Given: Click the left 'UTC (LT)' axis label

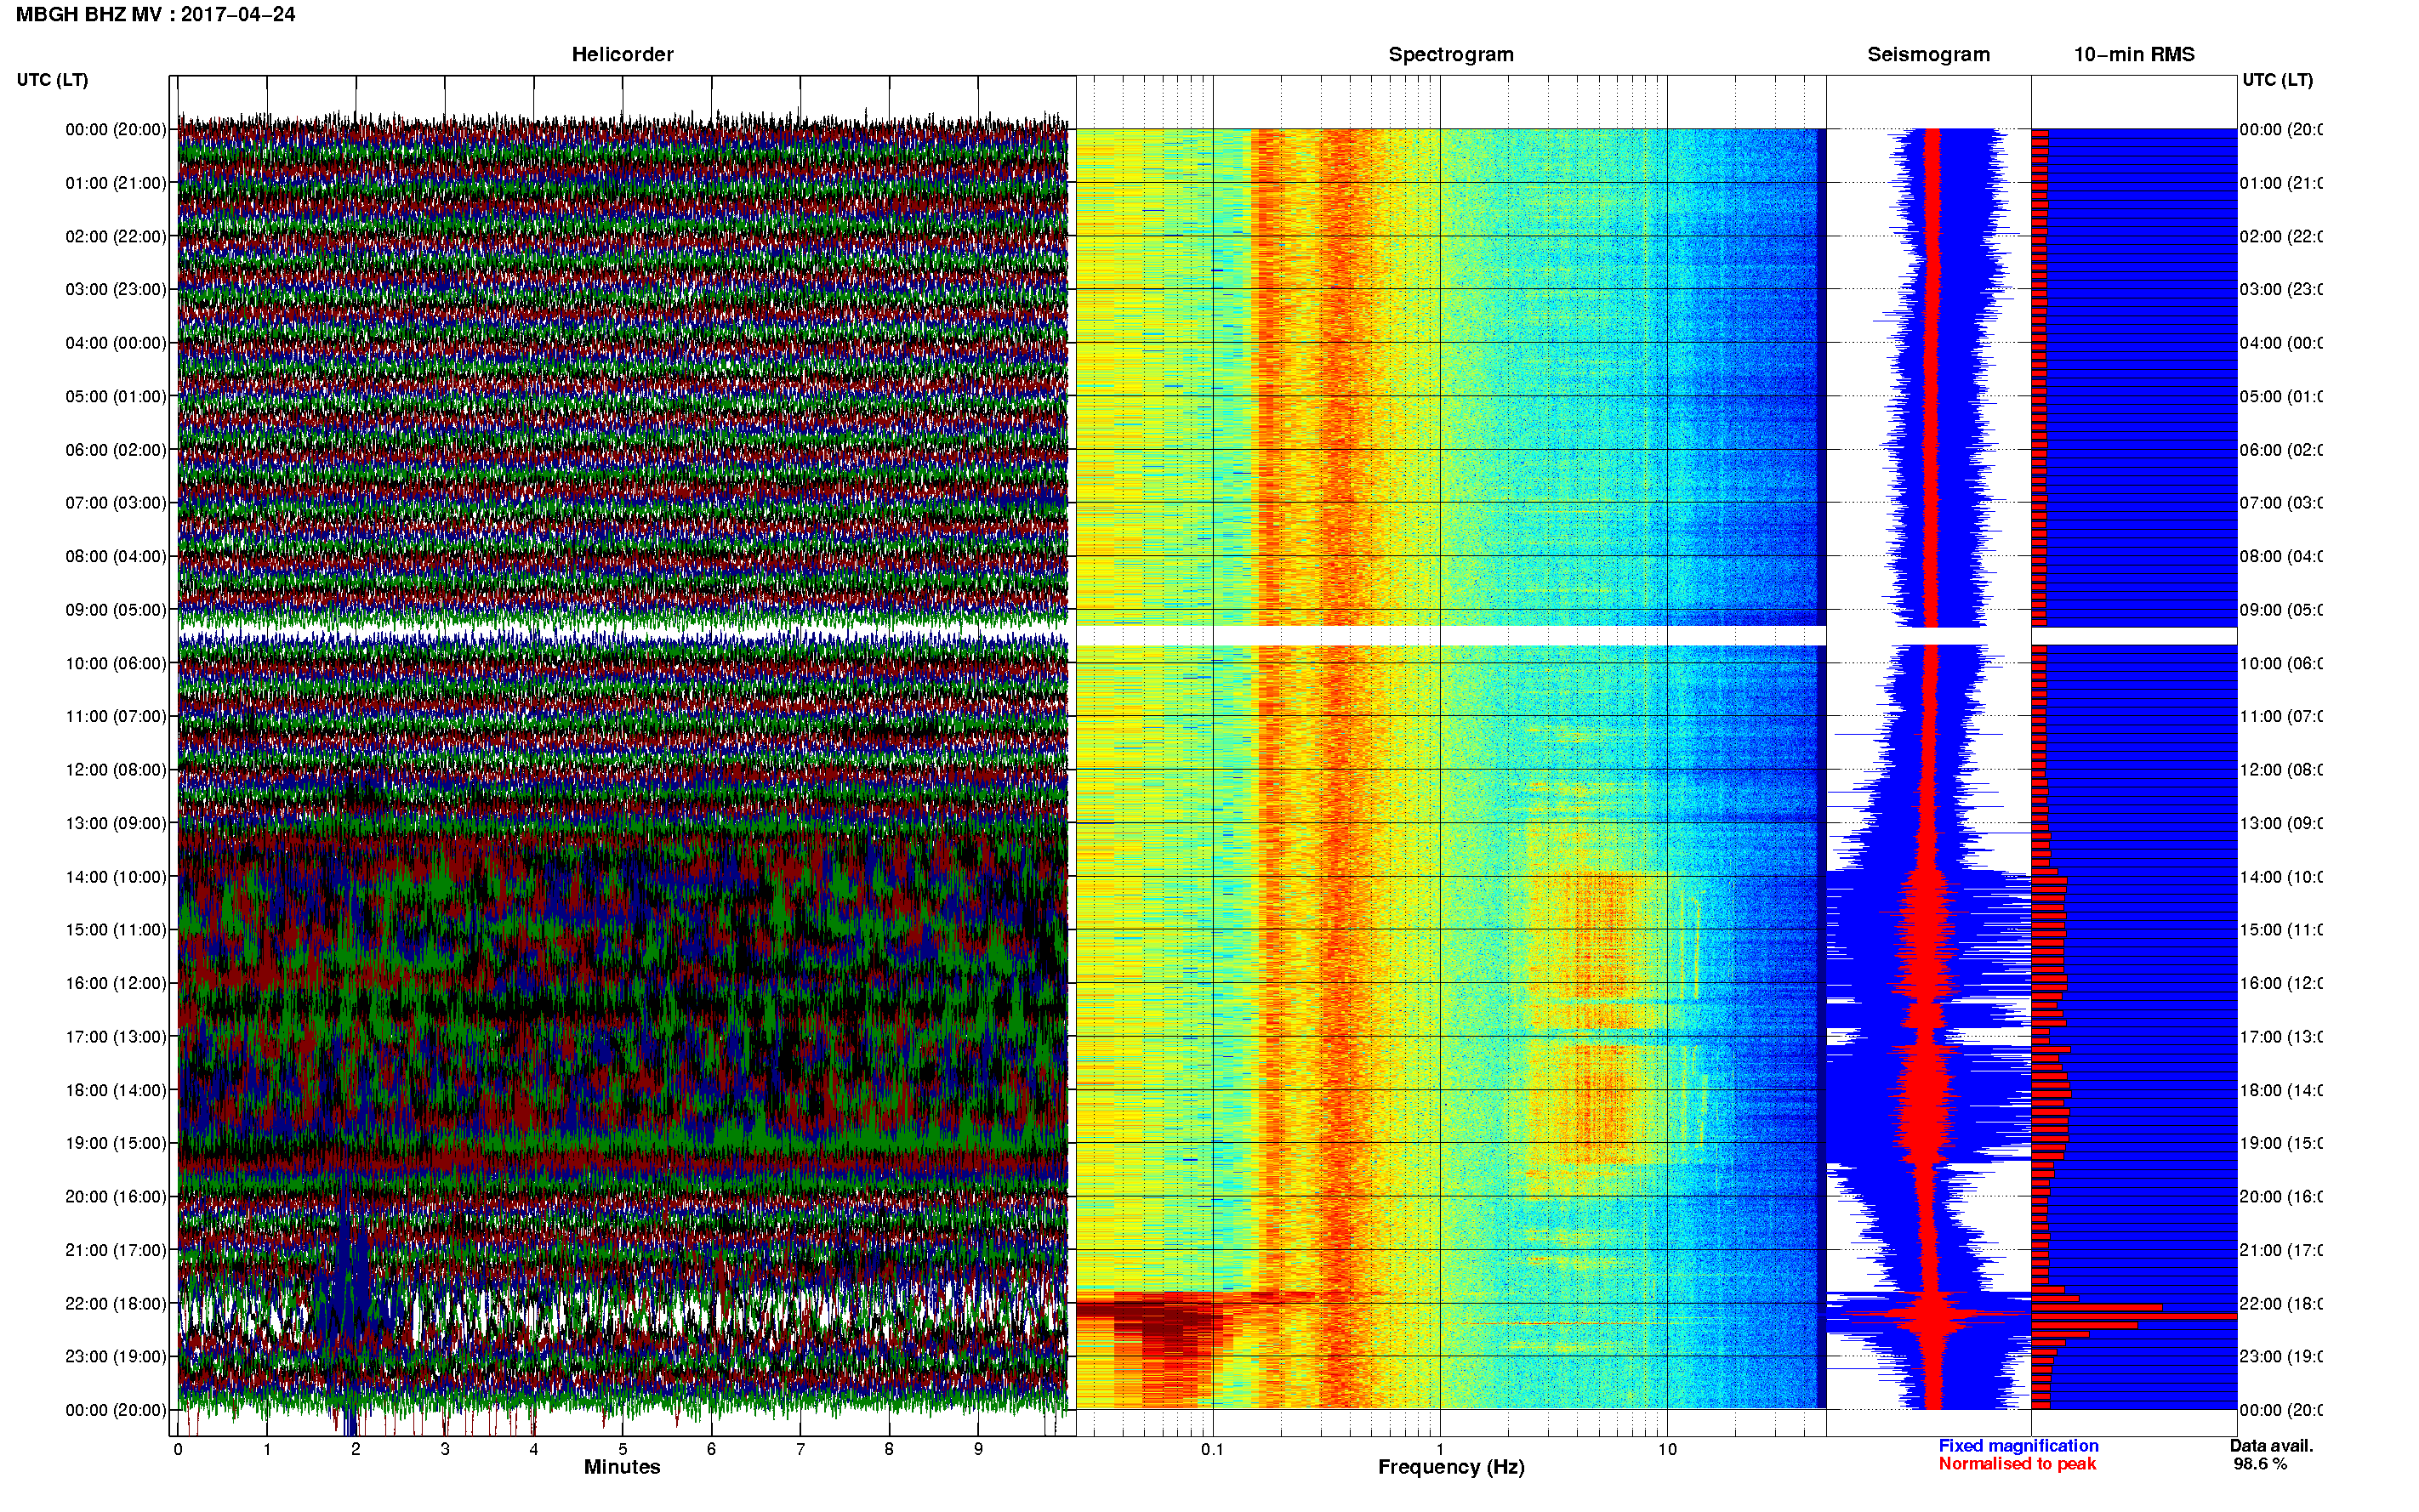Looking at the screenshot, I should [x=52, y=80].
